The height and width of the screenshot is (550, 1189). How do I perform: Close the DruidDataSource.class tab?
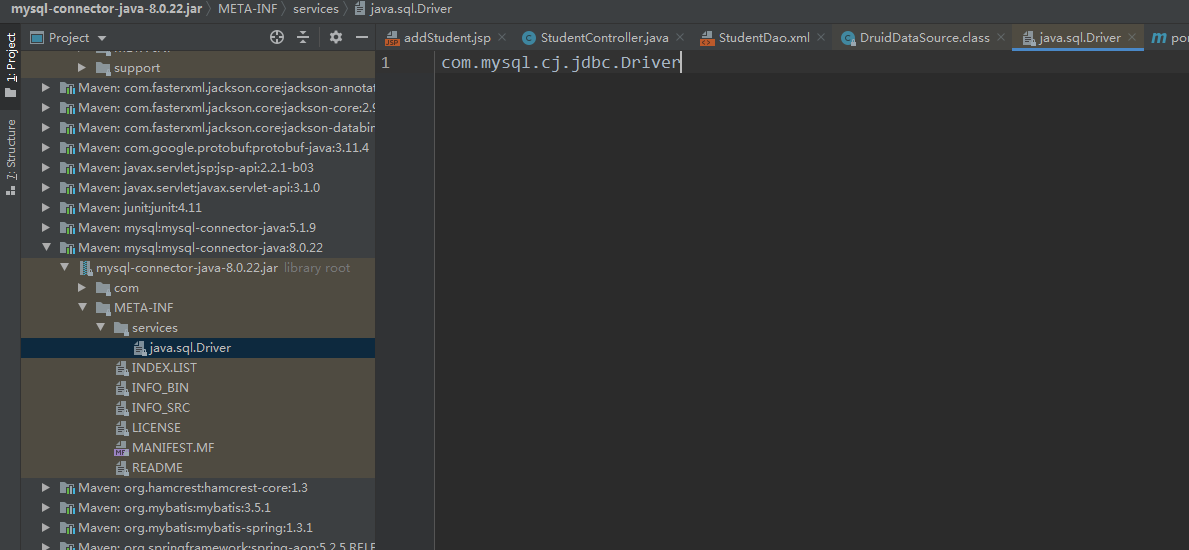pos(1001,37)
